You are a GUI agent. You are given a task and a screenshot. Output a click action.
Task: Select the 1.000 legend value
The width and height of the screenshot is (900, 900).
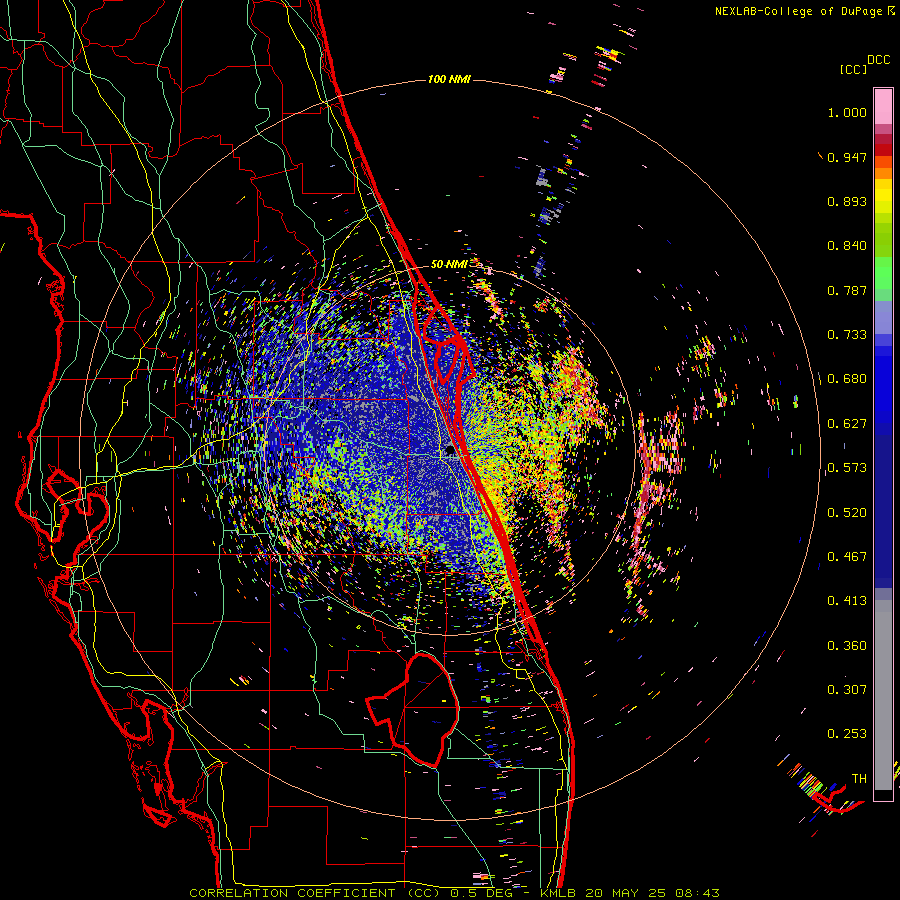point(847,112)
